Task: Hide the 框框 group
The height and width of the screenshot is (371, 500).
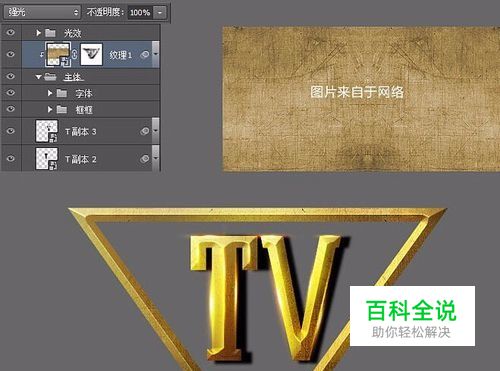Action: [11, 109]
